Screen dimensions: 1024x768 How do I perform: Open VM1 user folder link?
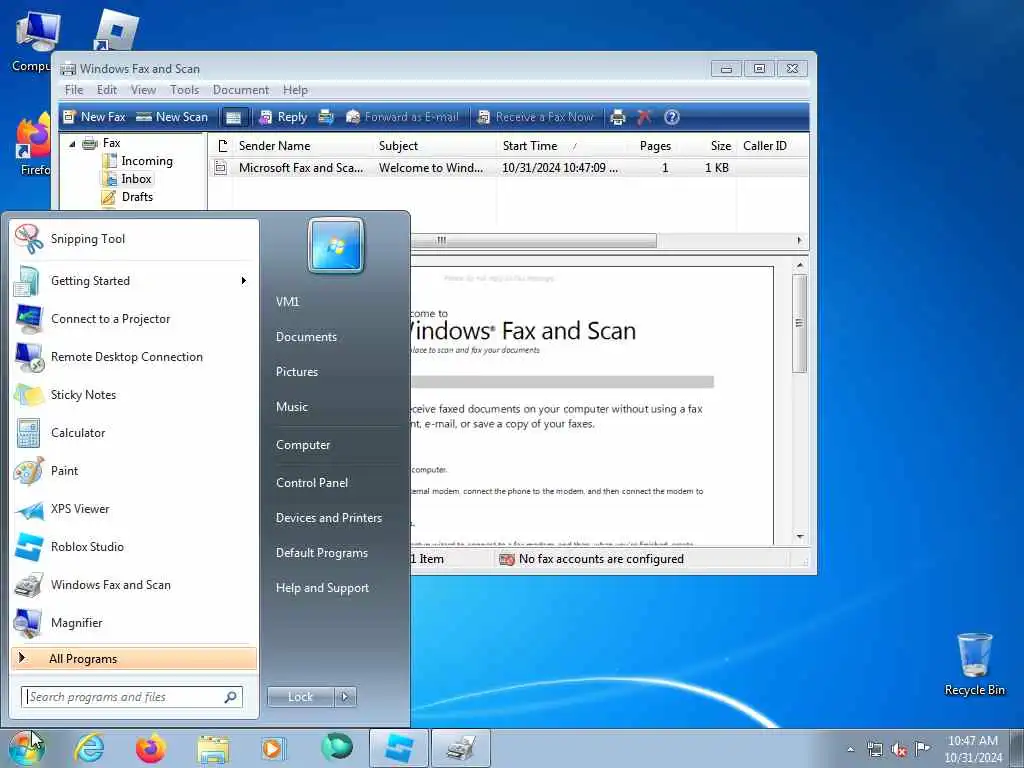(287, 302)
